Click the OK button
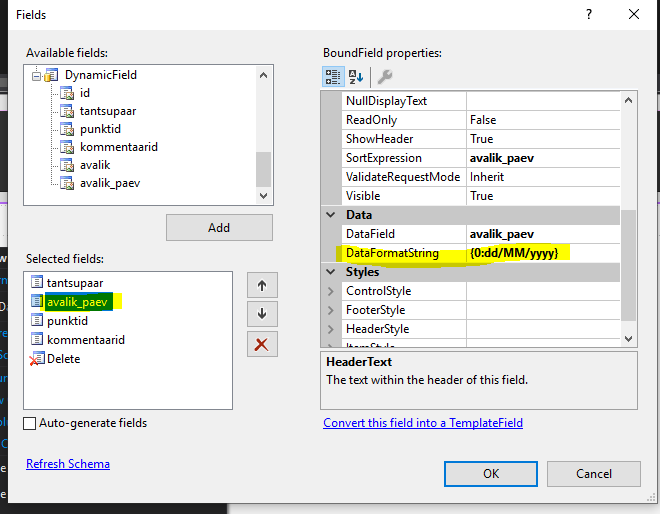Image resolution: width=660 pixels, height=514 pixels. [x=490, y=473]
